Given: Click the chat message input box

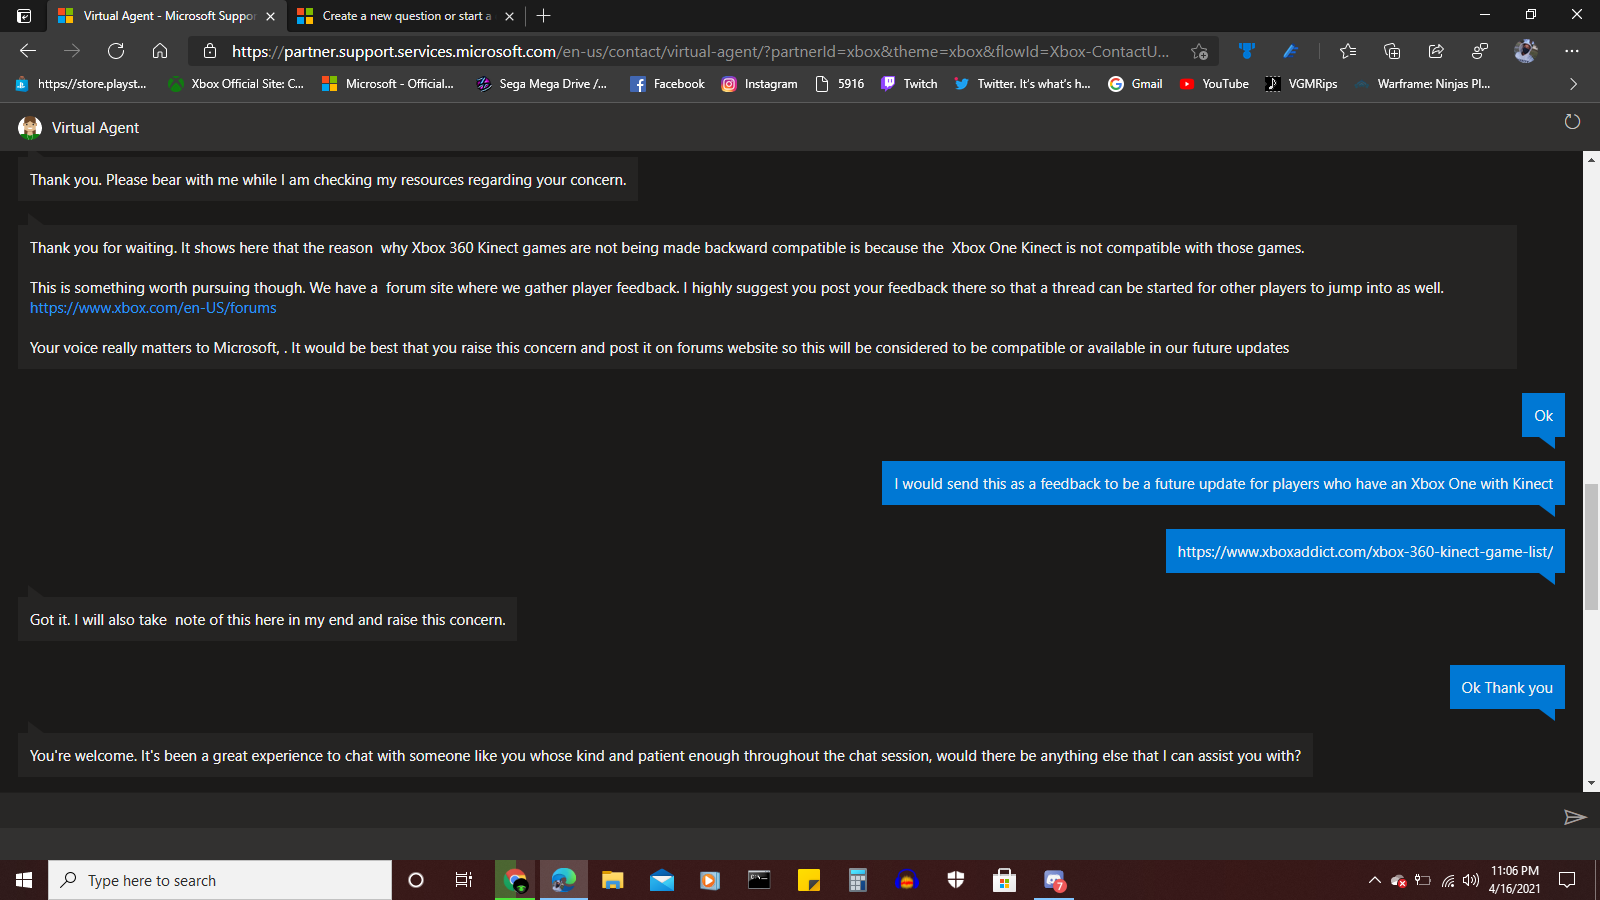Looking at the screenshot, I should pos(780,817).
